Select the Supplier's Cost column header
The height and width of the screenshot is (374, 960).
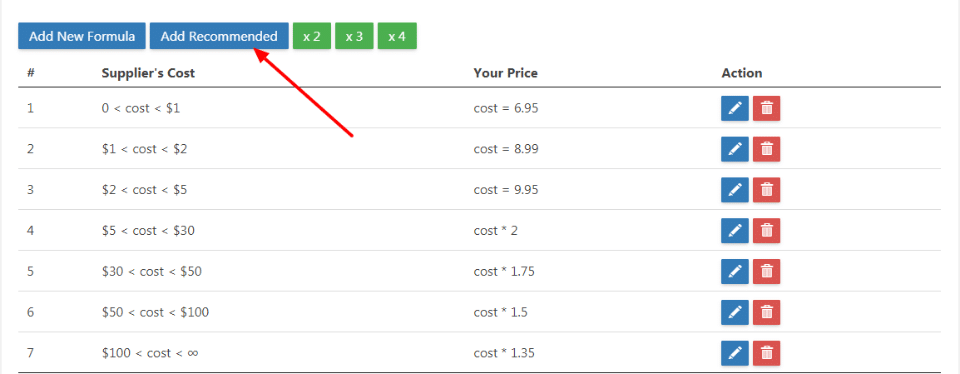pyautogui.click(x=148, y=73)
